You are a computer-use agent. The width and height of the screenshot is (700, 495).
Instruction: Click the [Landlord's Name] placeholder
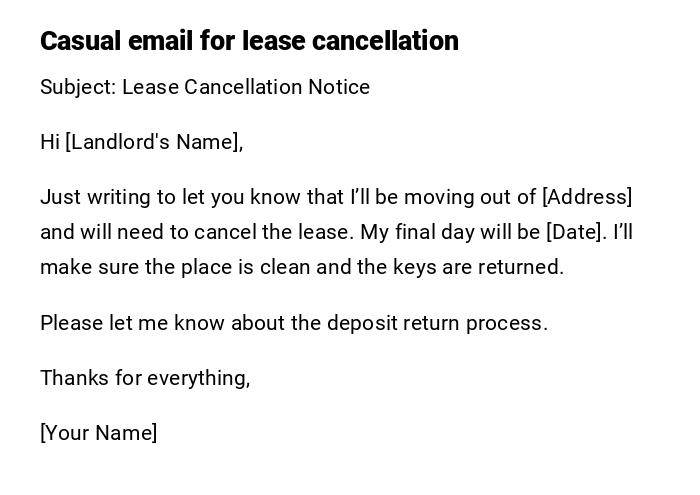pos(154,142)
